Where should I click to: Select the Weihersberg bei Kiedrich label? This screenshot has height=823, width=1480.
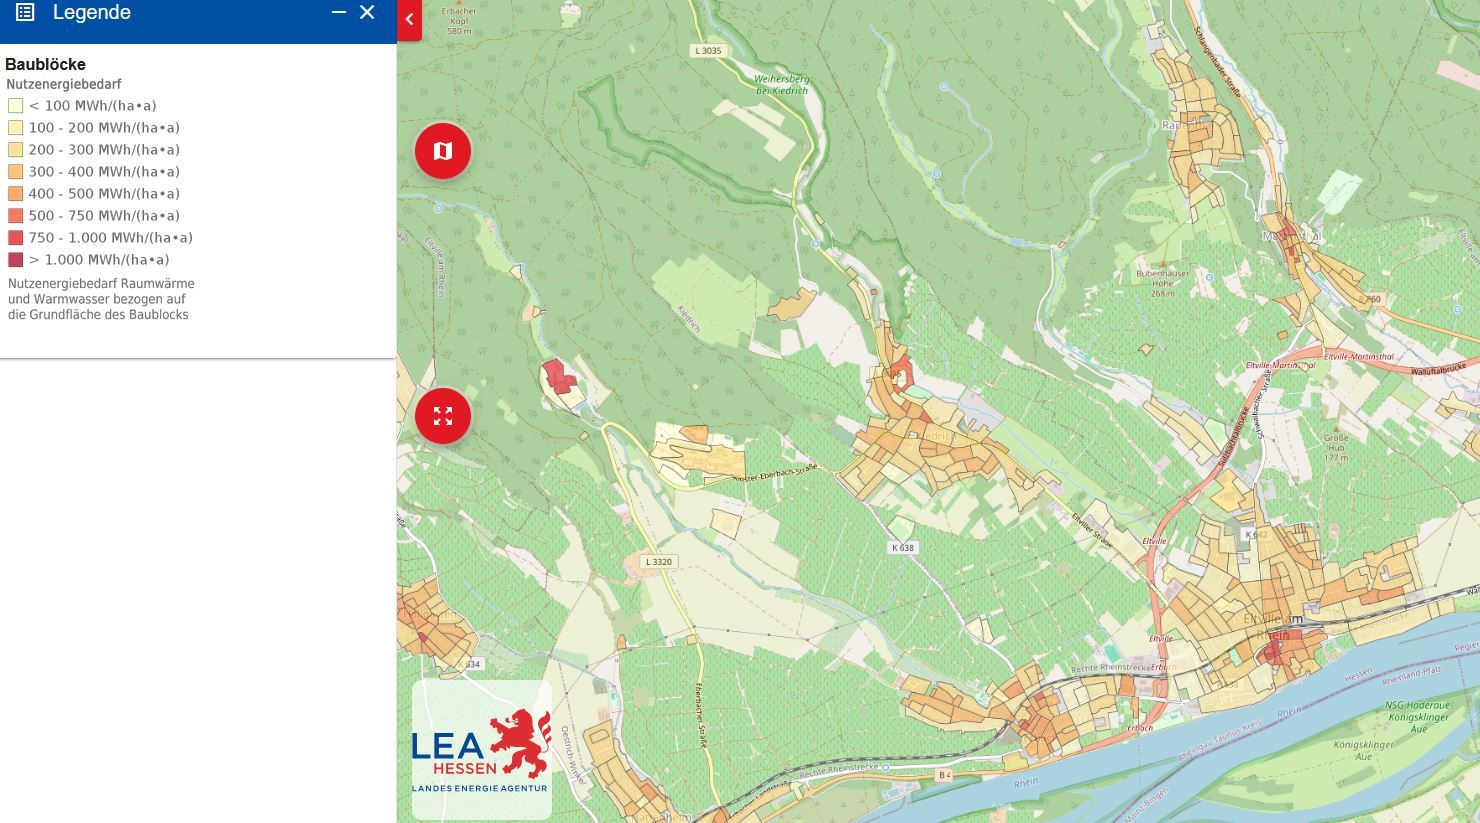pyautogui.click(x=781, y=85)
